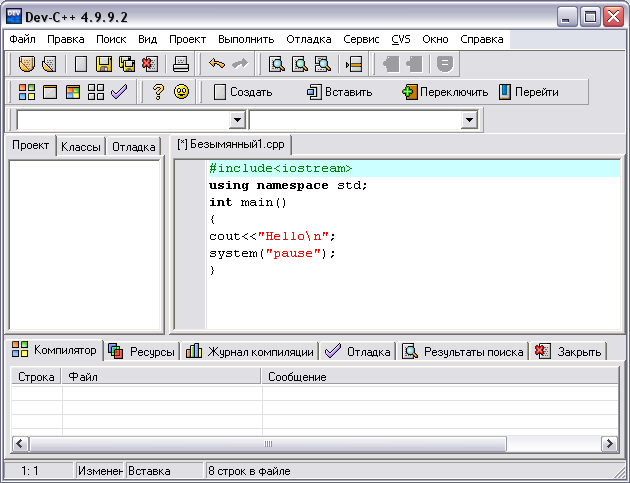The height and width of the screenshot is (483, 630).
Task: Click the Save All multiple floppies icon
Action: [127, 64]
